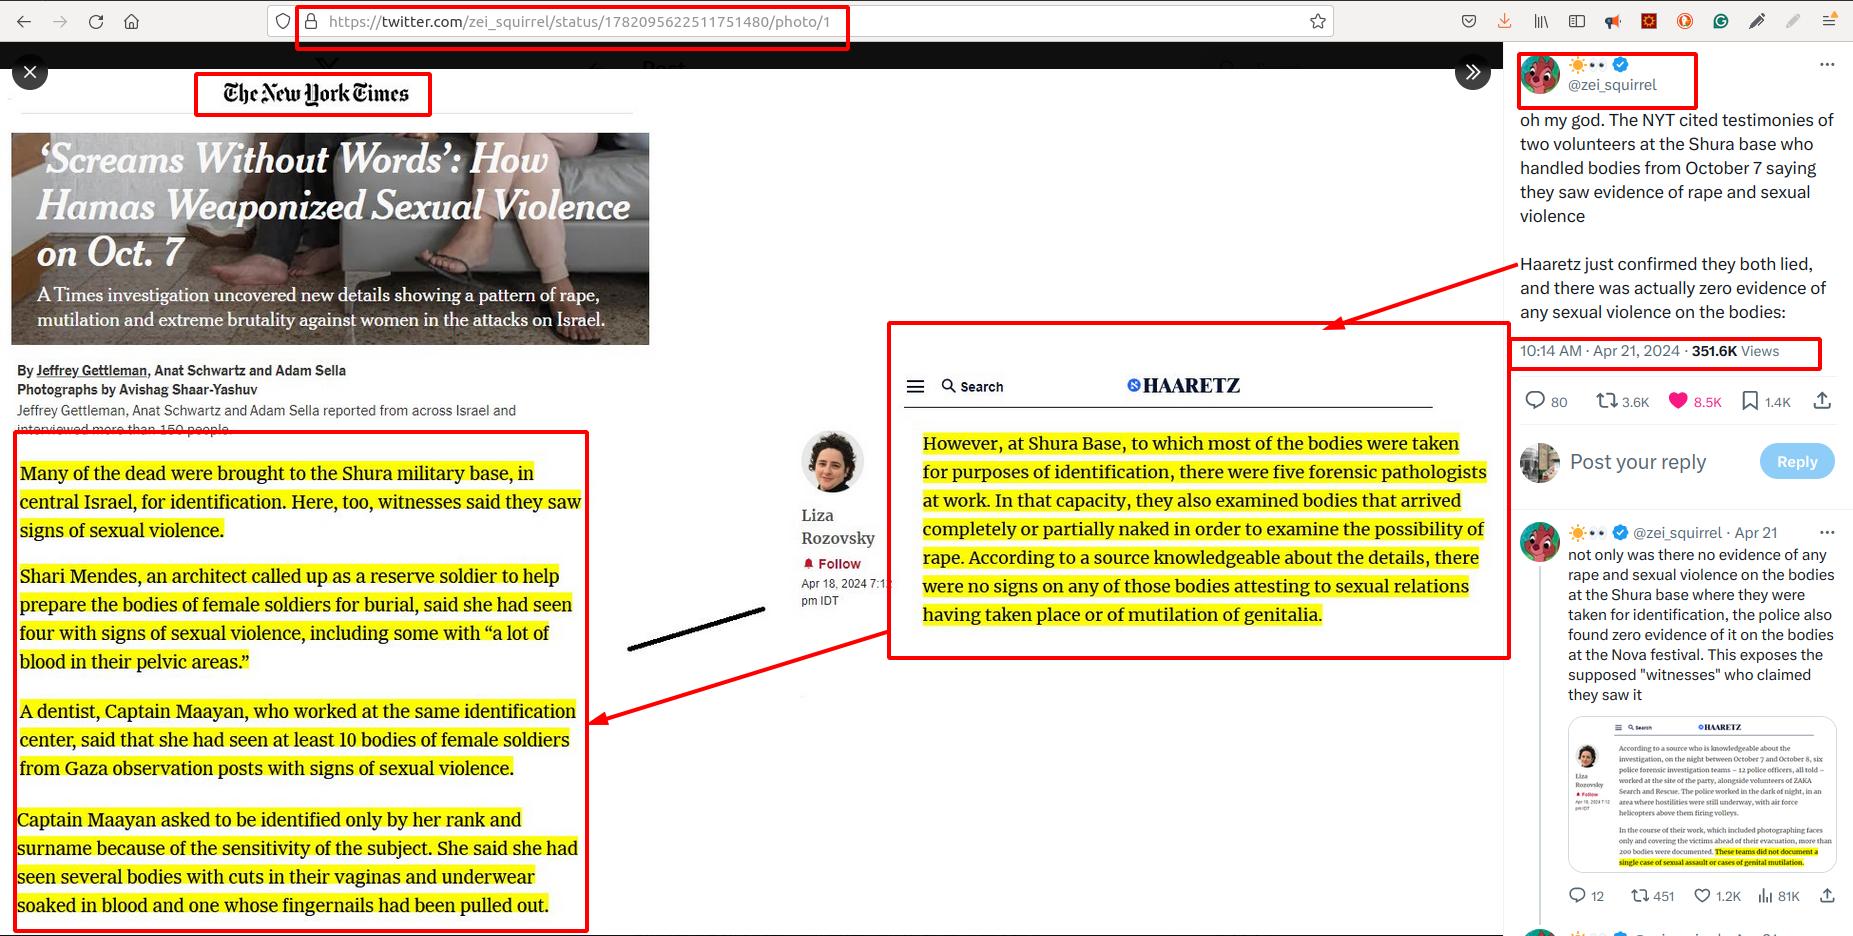Share the main tweet via share icon
This screenshot has width=1853, height=936.
[x=1822, y=401]
